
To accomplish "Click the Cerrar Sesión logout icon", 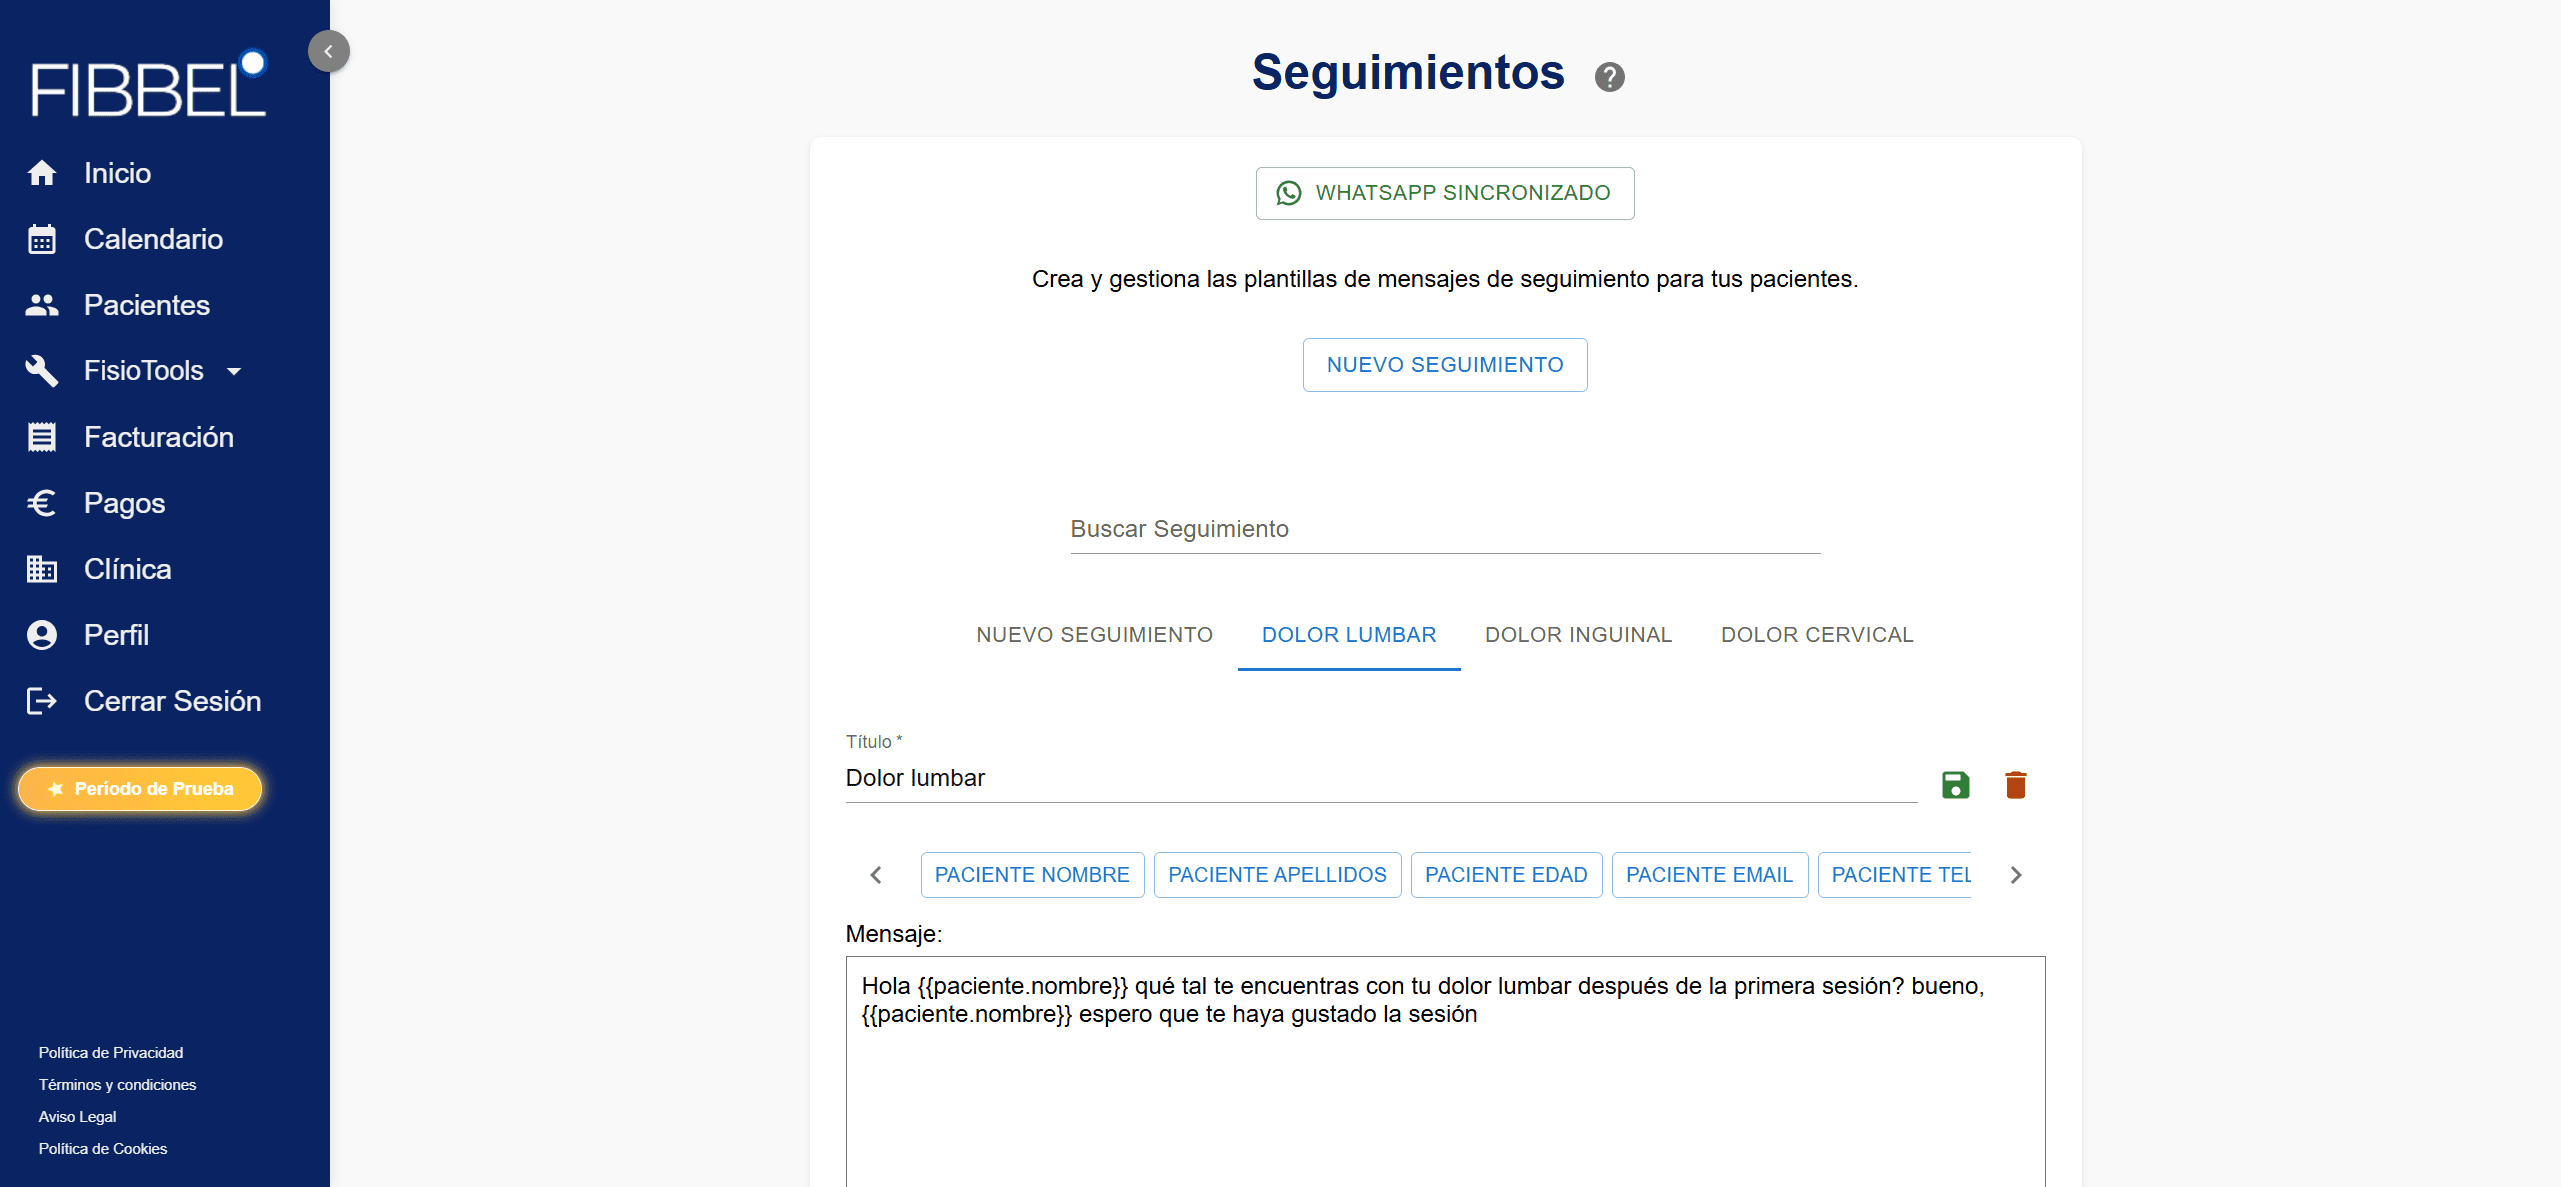I will click(x=42, y=701).
